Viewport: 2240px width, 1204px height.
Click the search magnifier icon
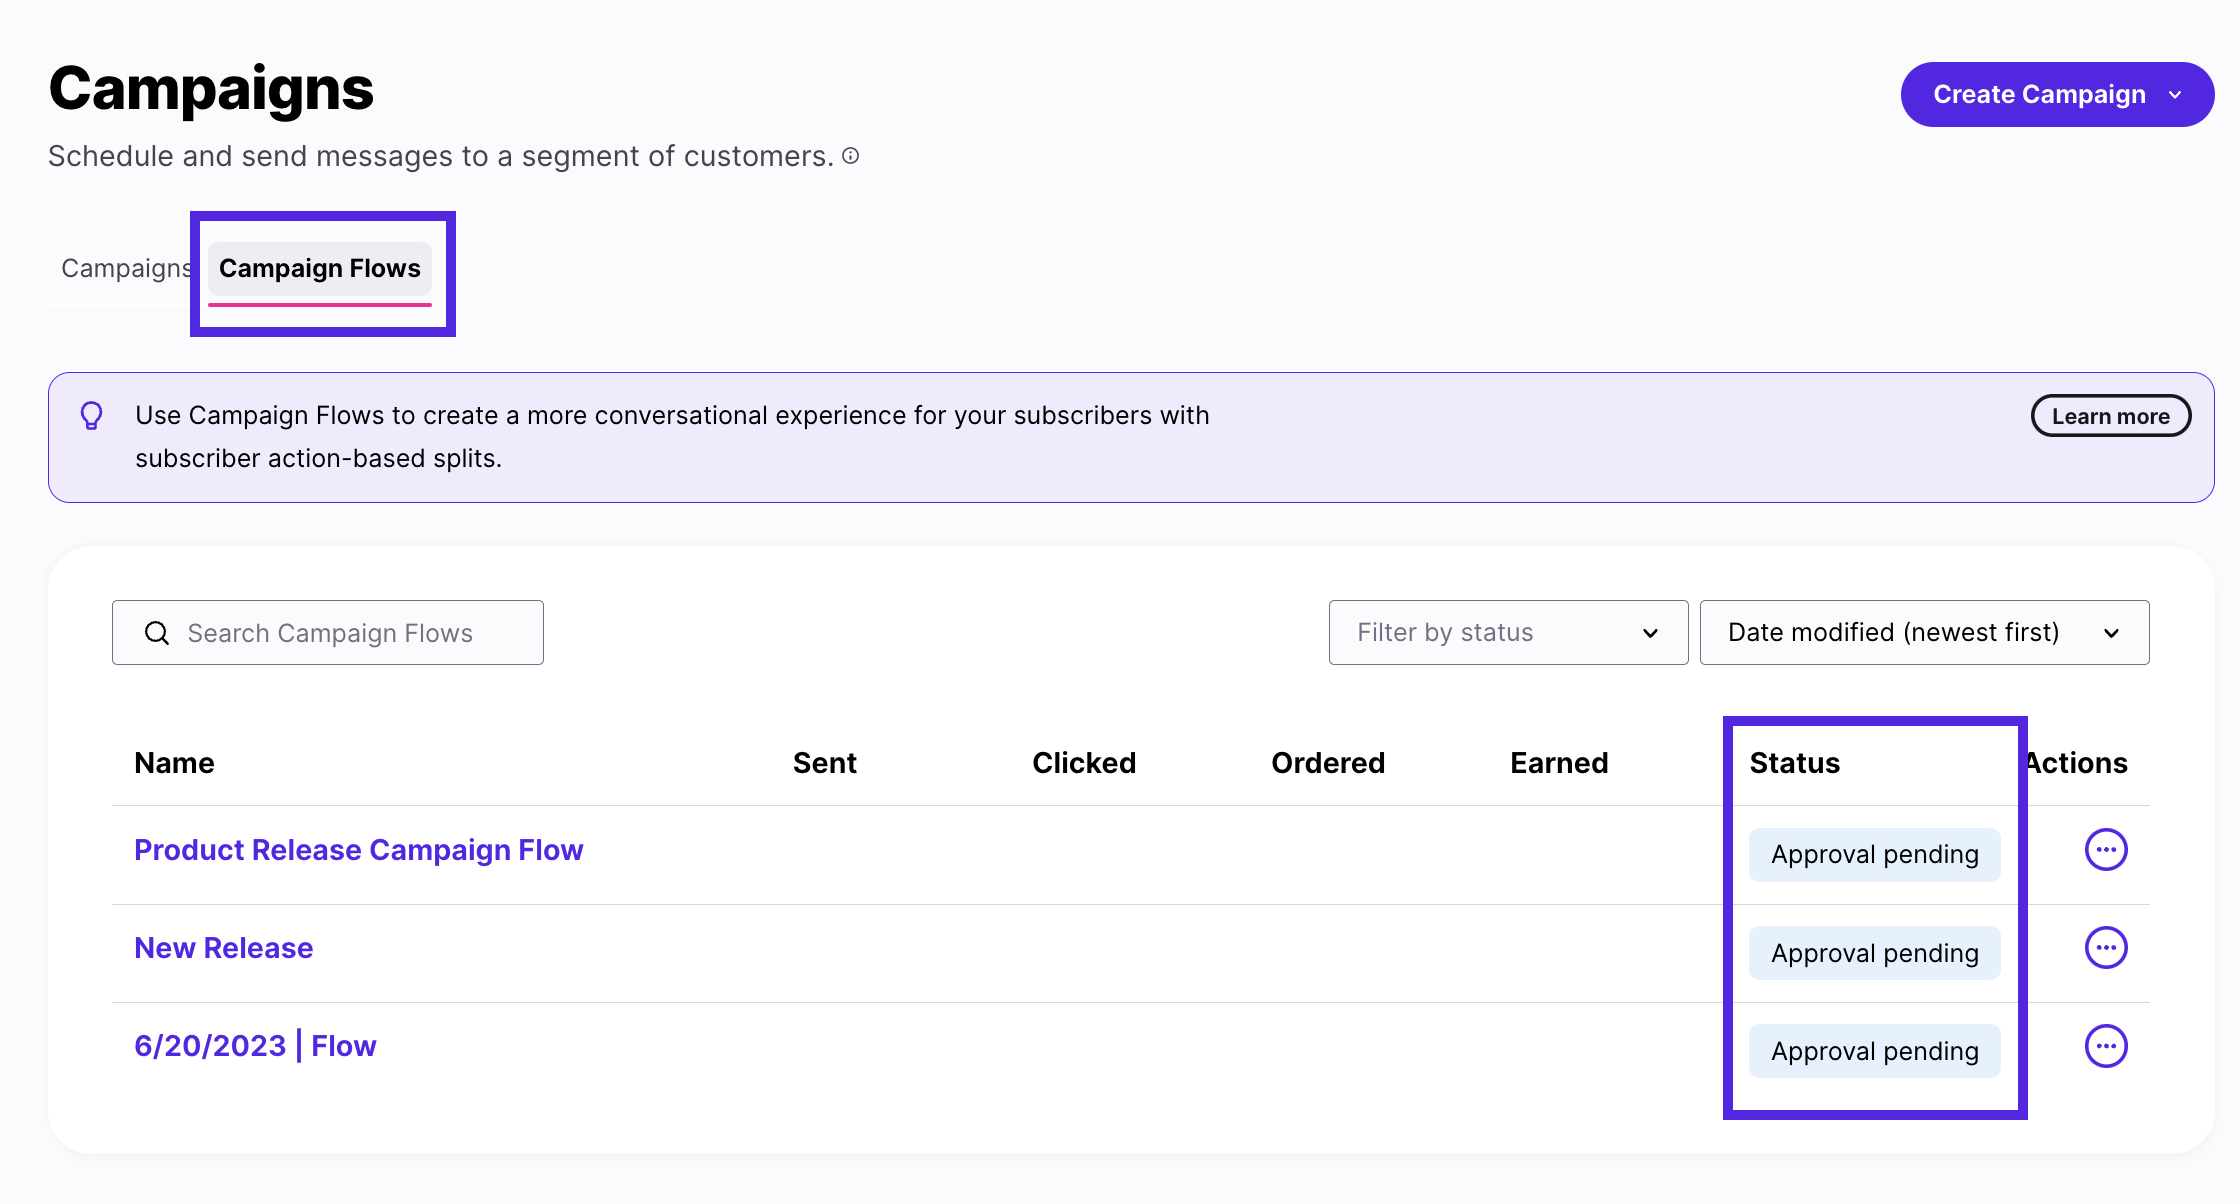(157, 632)
